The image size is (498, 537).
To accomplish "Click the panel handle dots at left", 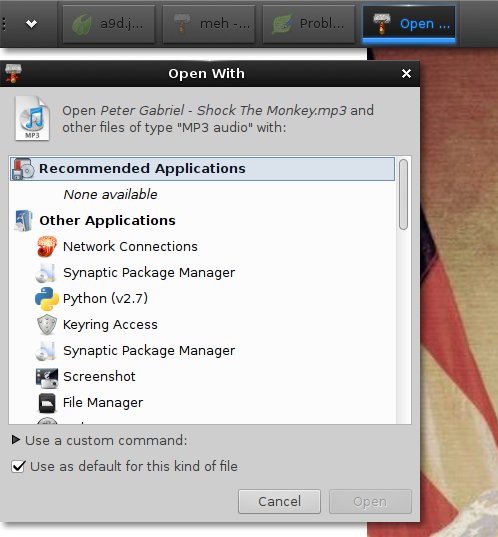I will pos(4,24).
